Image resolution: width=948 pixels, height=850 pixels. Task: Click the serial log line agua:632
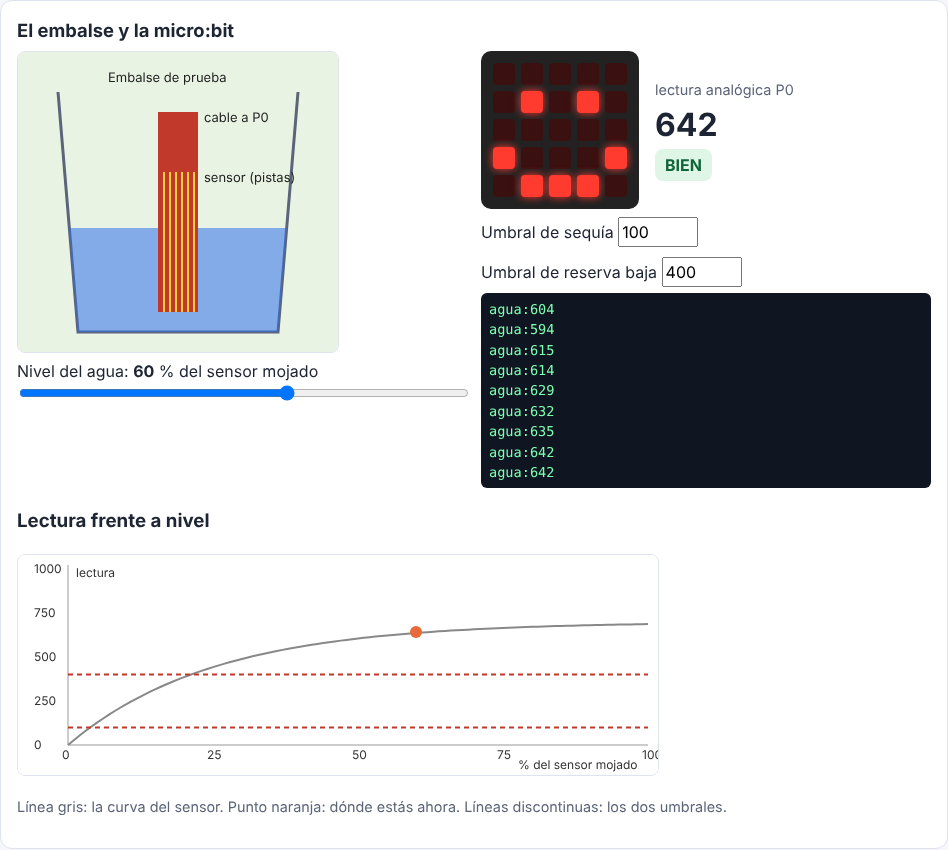coord(522,411)
